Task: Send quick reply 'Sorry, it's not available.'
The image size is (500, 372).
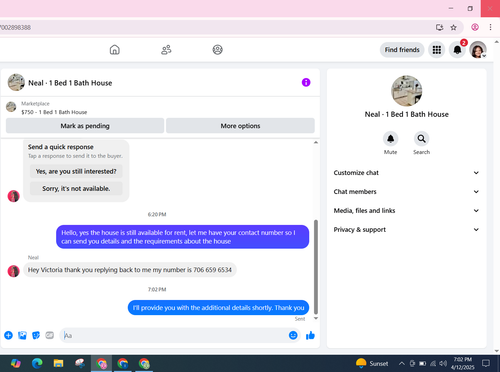Action: point(76,188)
